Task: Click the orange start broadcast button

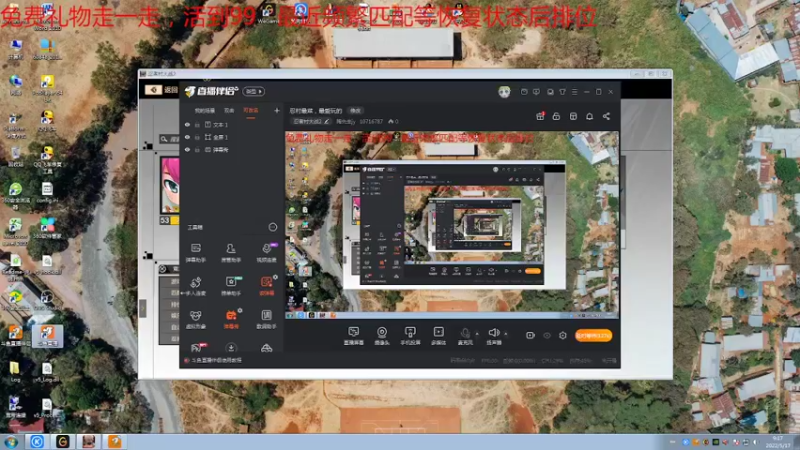Action: (593, 335)
